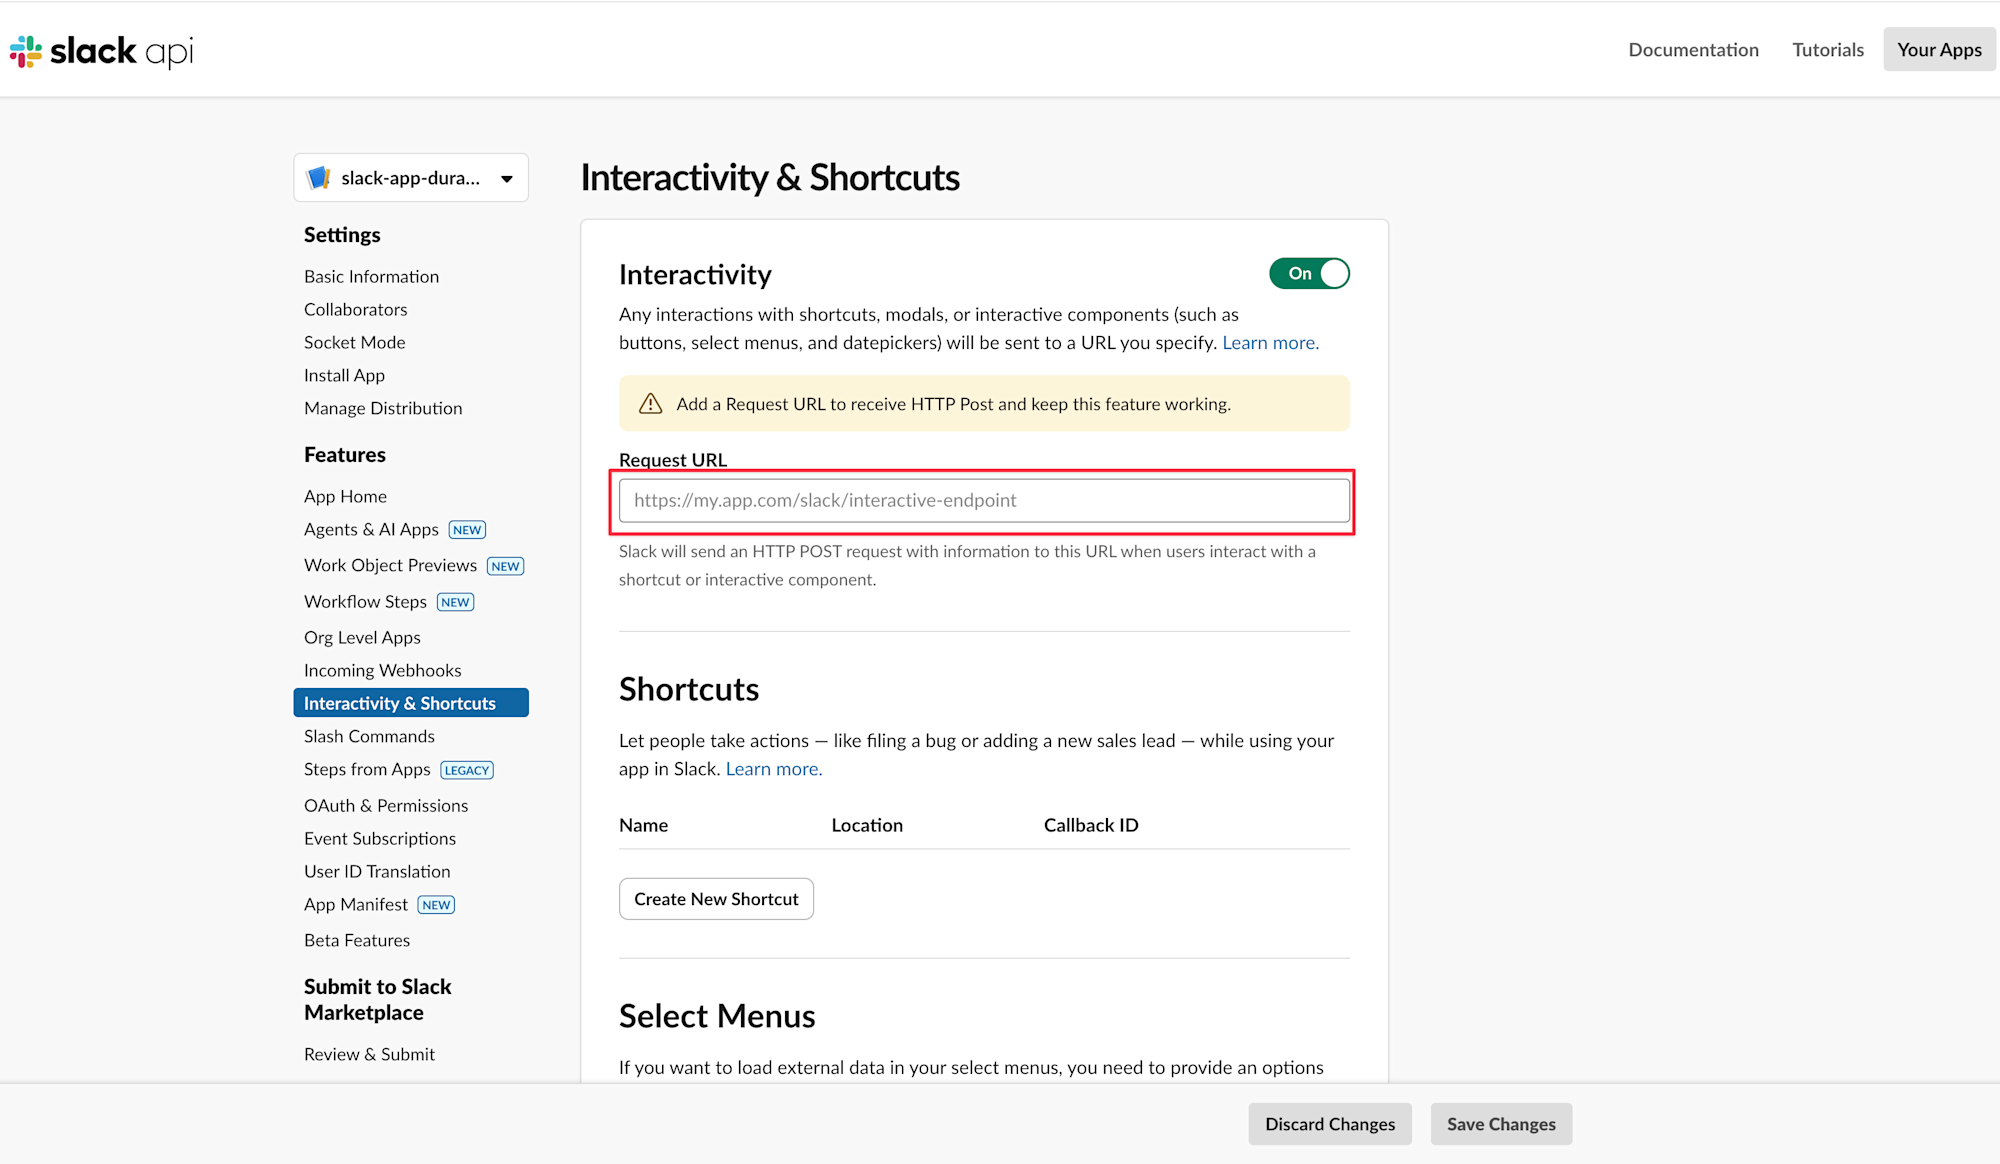
Task: Click NEW badge next to App Manifest
Action: click(436, 905)
